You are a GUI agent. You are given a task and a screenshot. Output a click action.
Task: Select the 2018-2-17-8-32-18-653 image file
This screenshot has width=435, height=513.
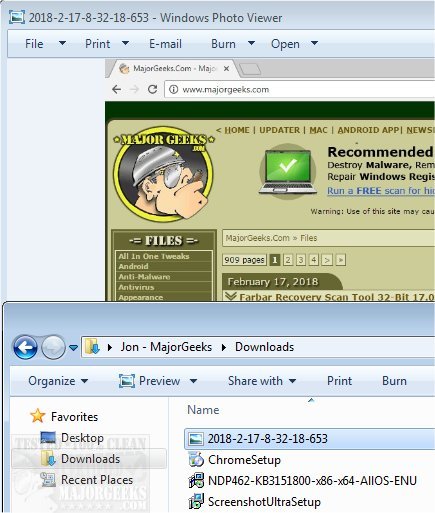[x=310, y=439]
